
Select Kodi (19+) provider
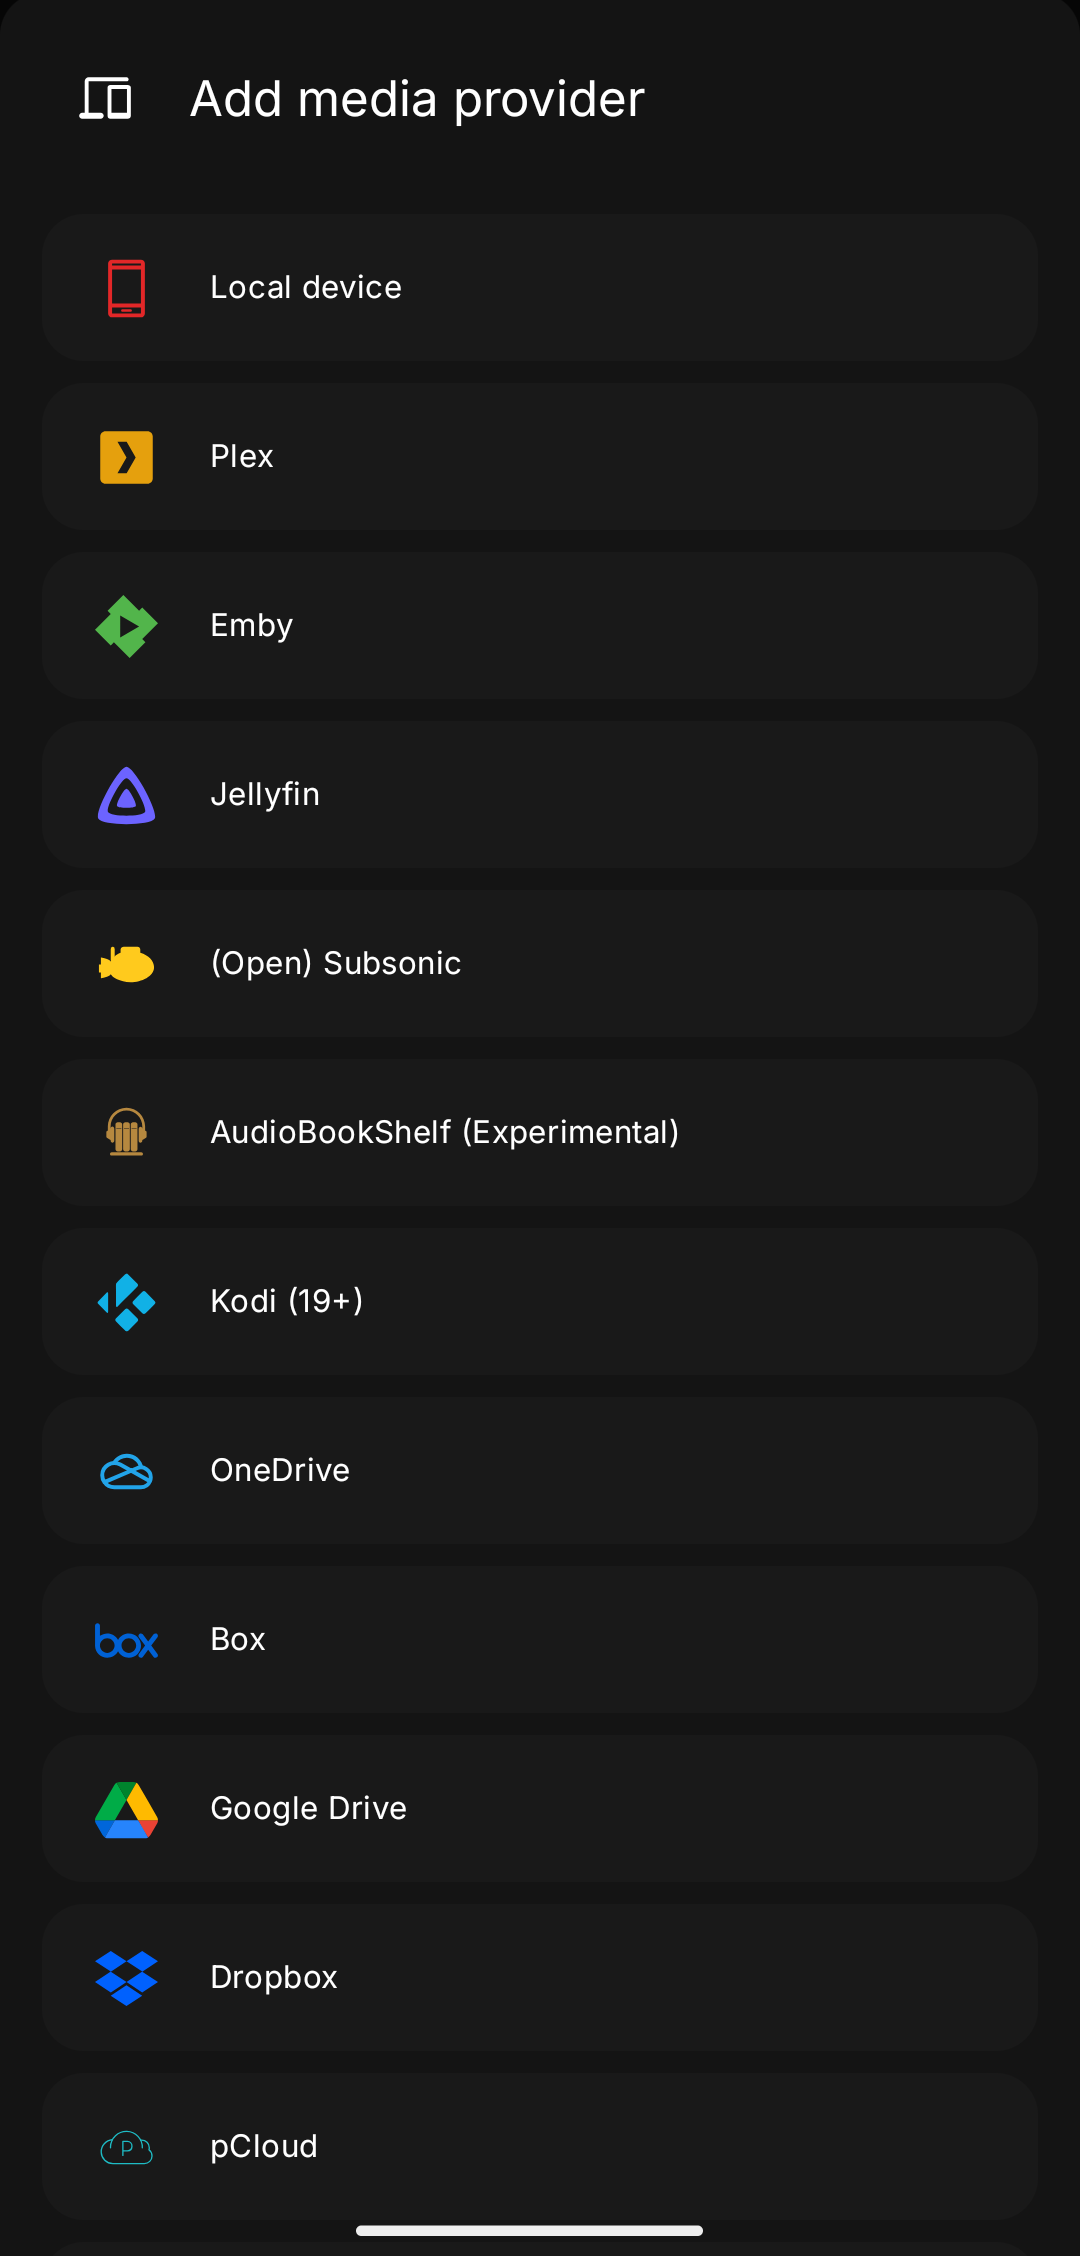point(540,1302)
